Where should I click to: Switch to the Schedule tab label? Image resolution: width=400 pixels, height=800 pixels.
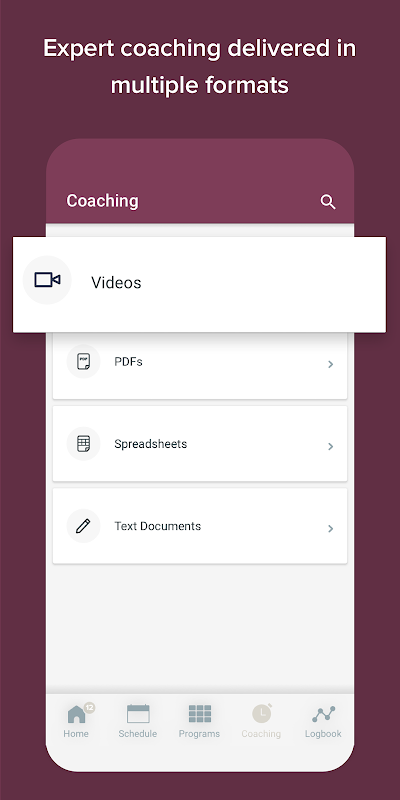pyautogui.click(x=138, y=734)
